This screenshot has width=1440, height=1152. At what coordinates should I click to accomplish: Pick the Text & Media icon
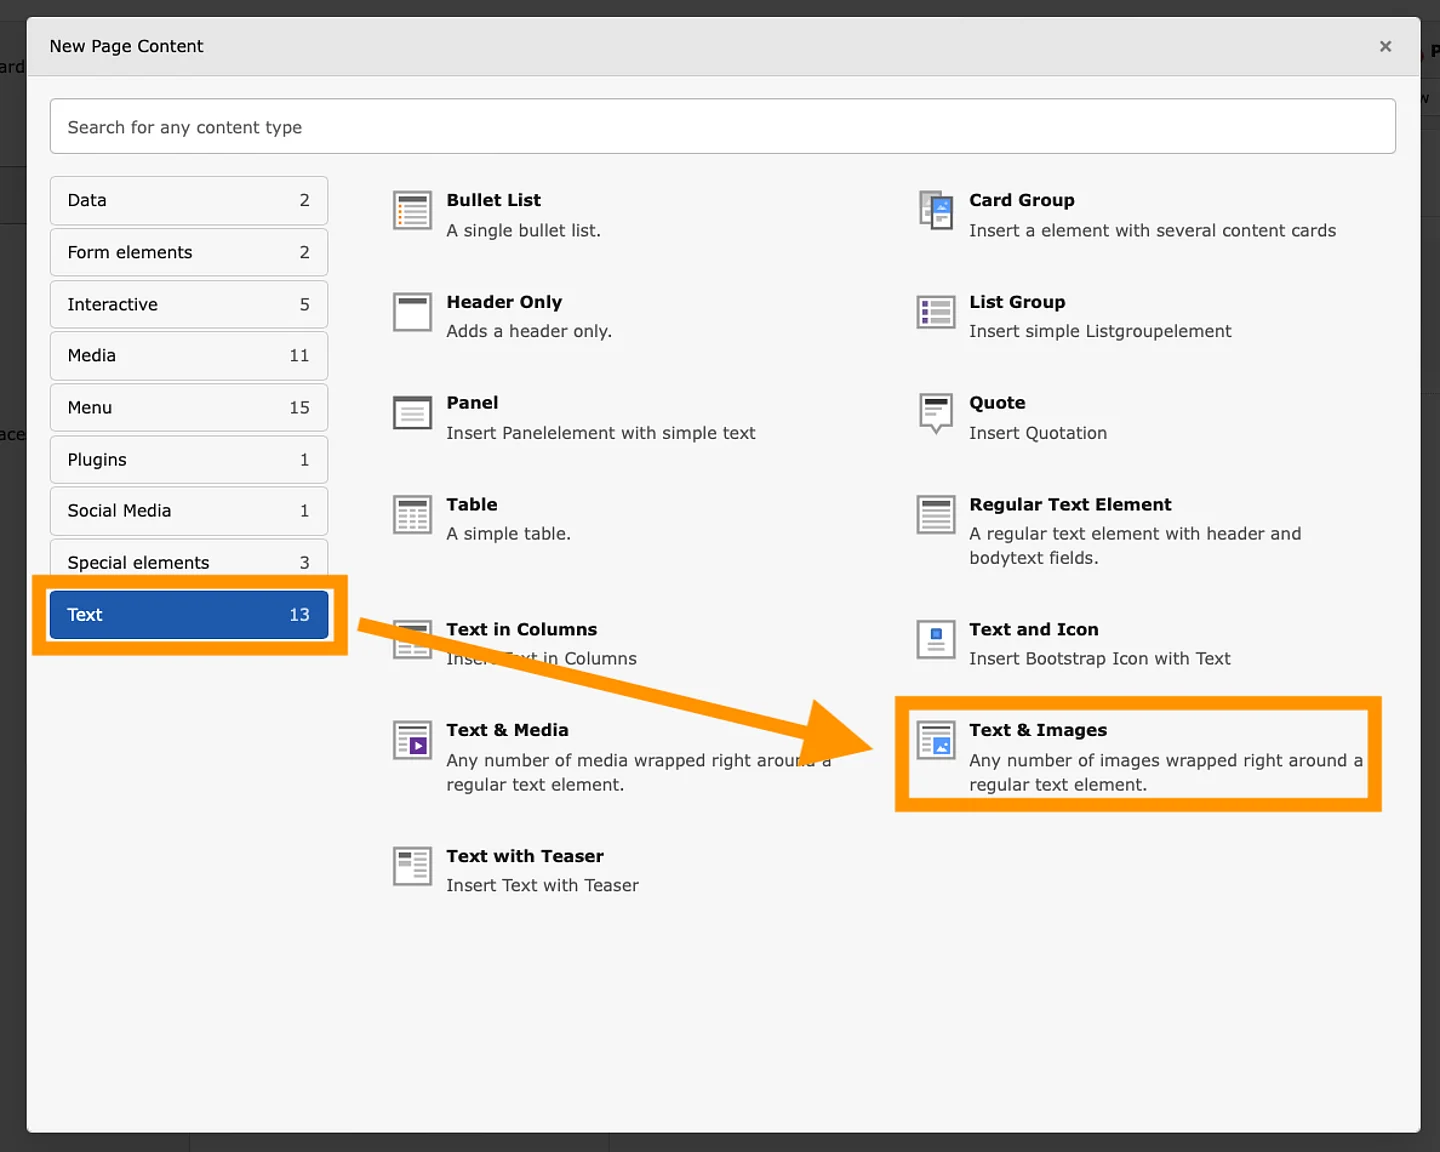[412, 741]
